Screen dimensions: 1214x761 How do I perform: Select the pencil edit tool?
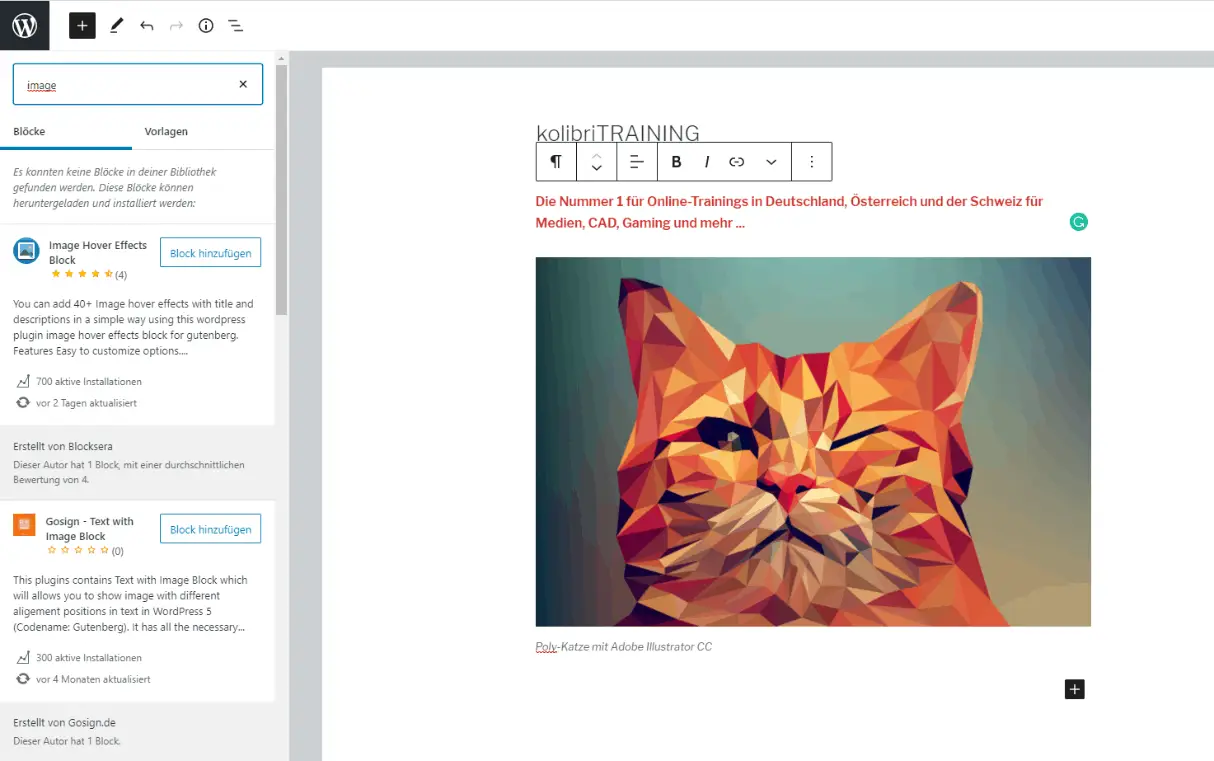(116, 25)
